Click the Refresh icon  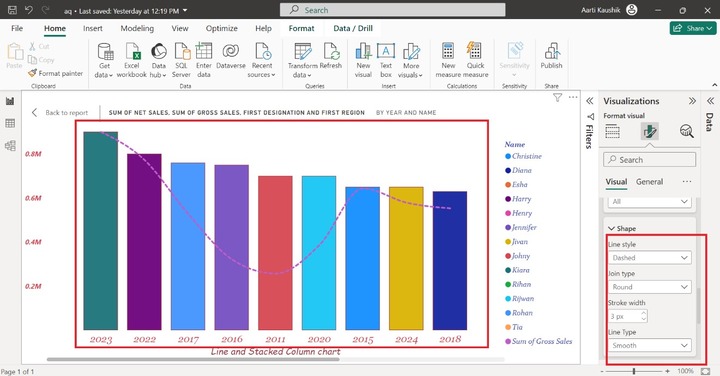point(331,56)
